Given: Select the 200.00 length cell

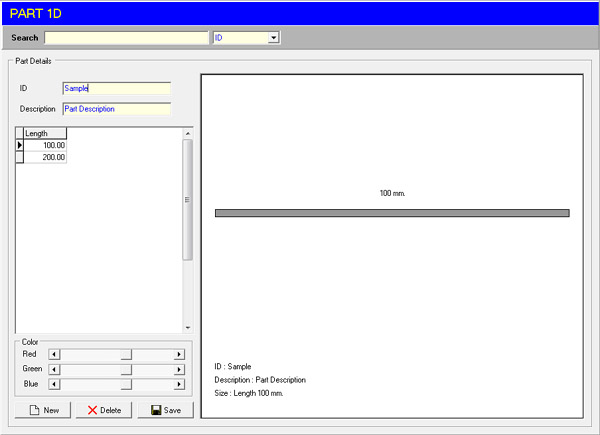Looking at the screenshot, I should click(45, 157).
